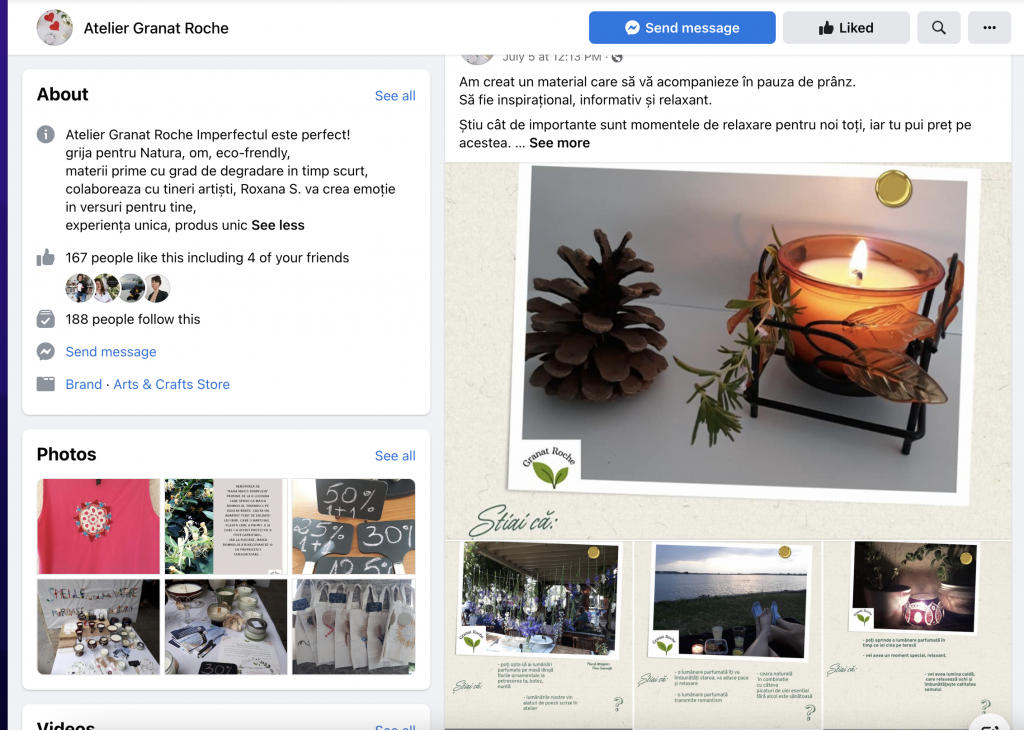Viewport: 1024px width, 730px height.
Task: Click the Messenger icon beside Send message link
Action: (x=46, y=351)
